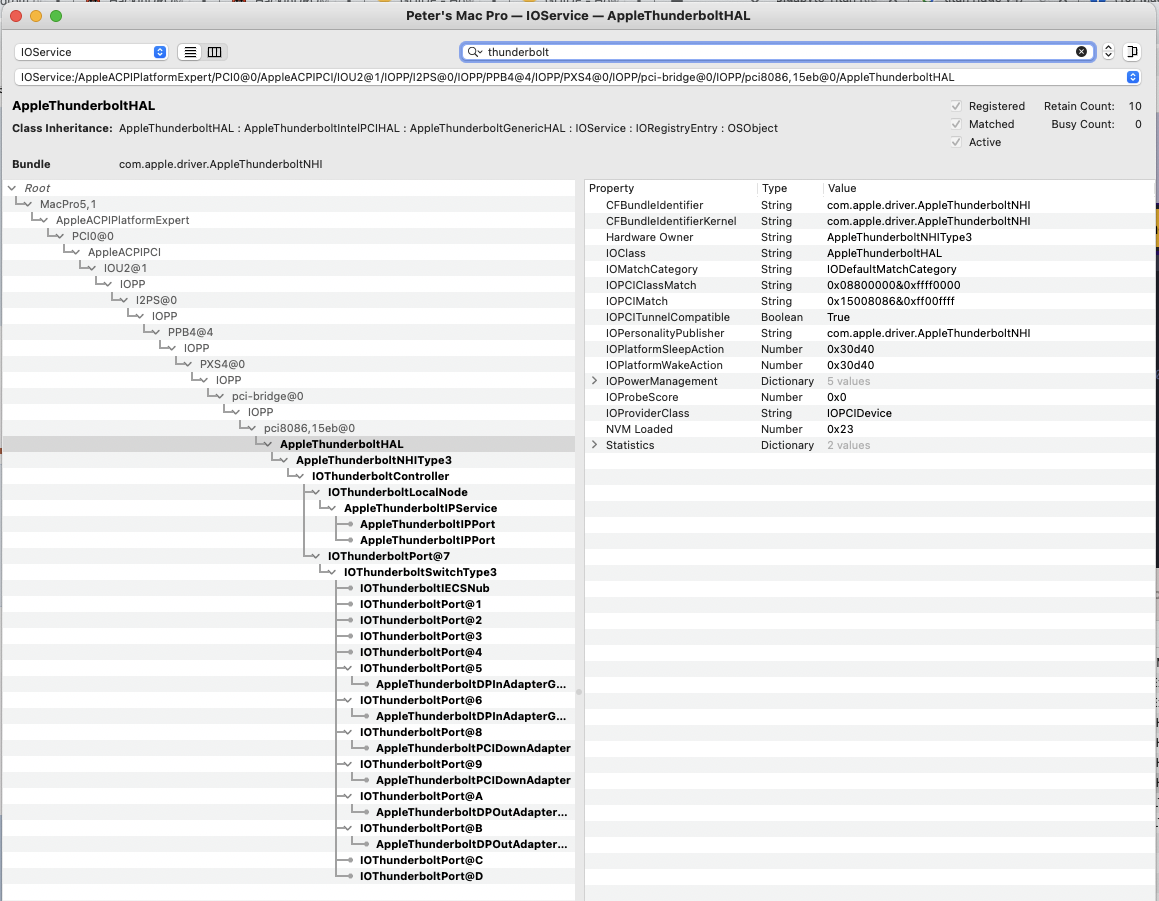Select IOThunderboltController in tree
The height and width of the screenshot is (901, 1159).
click(380, 476)
